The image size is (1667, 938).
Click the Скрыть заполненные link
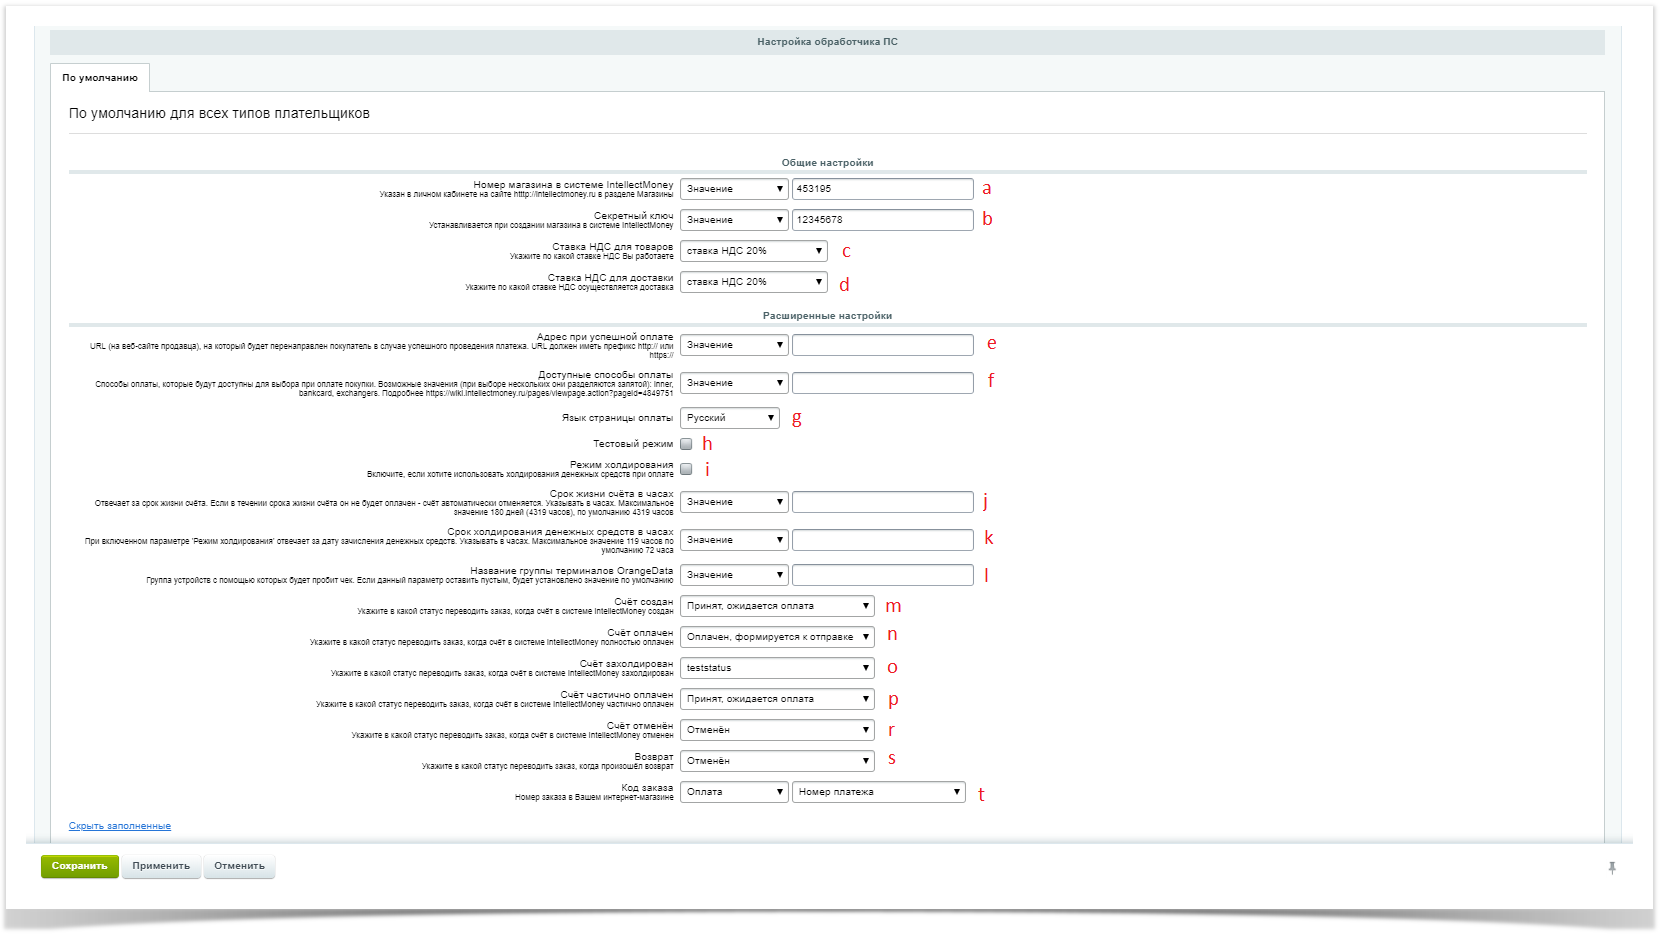120,826
